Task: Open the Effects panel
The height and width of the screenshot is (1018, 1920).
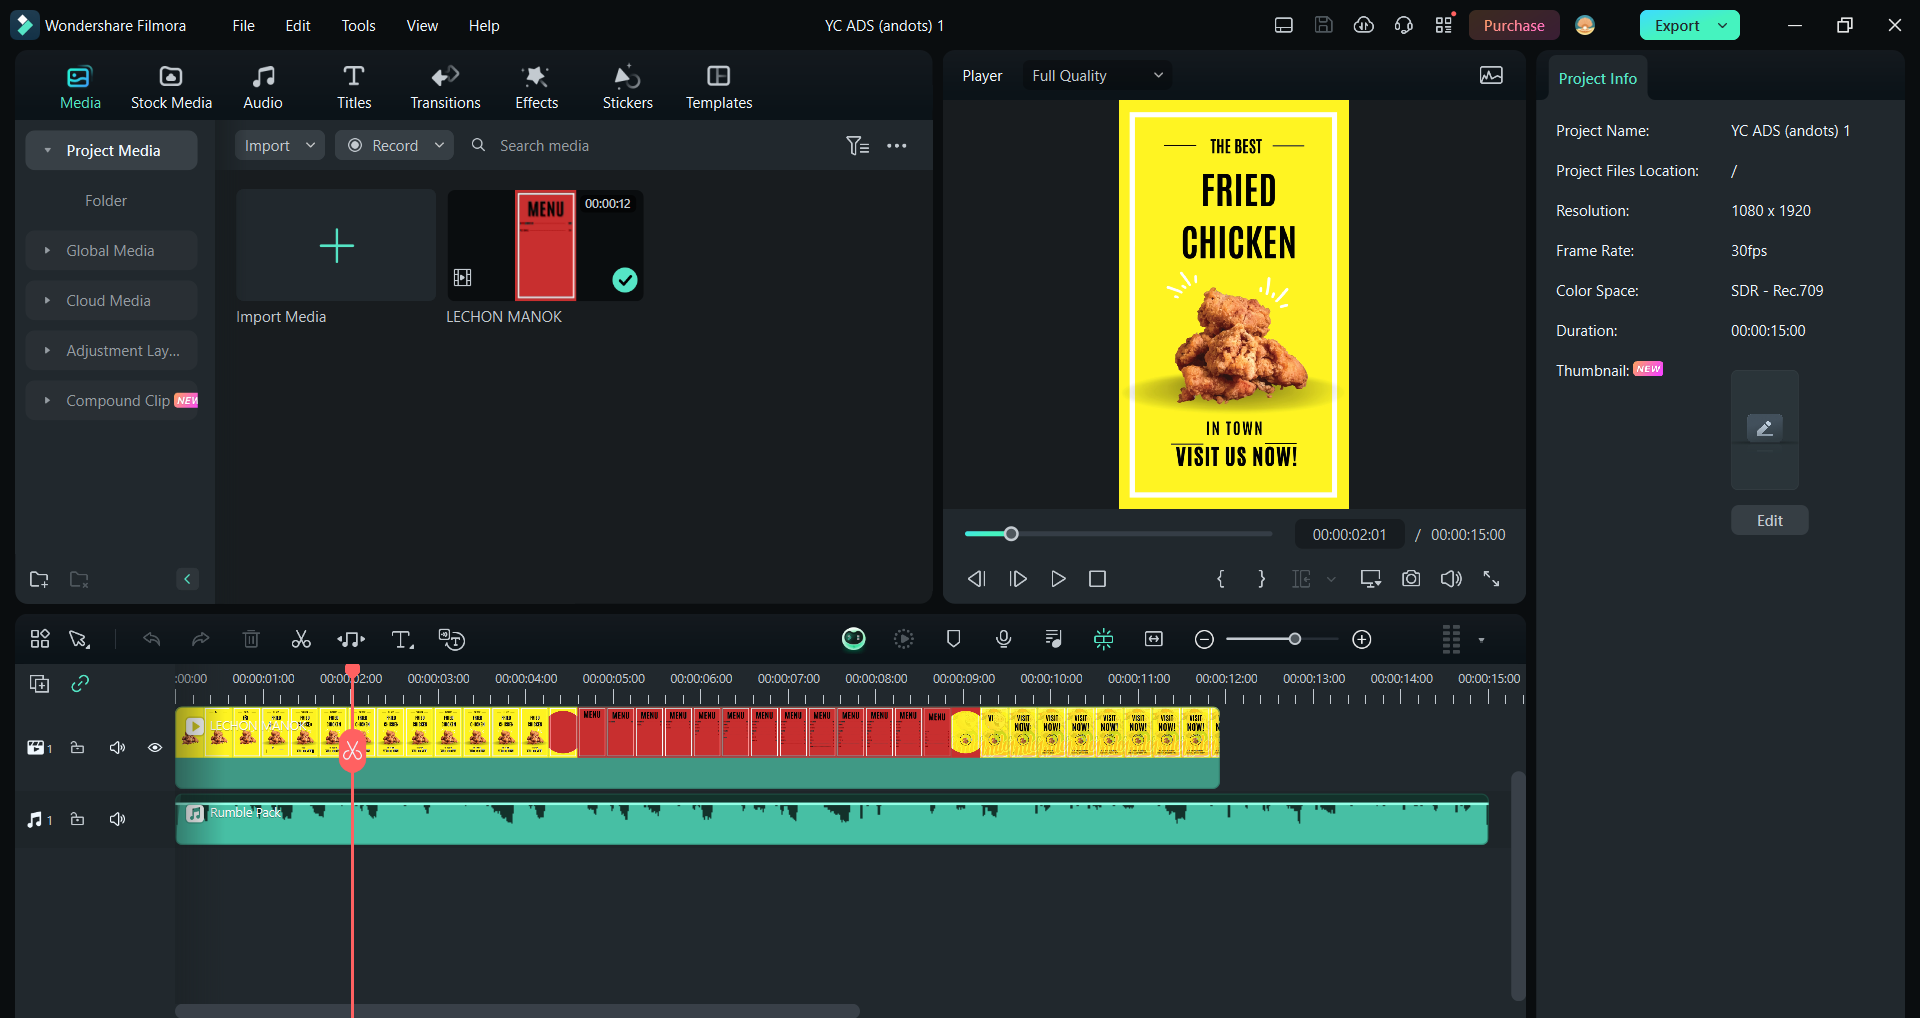Action: (536, 87)
